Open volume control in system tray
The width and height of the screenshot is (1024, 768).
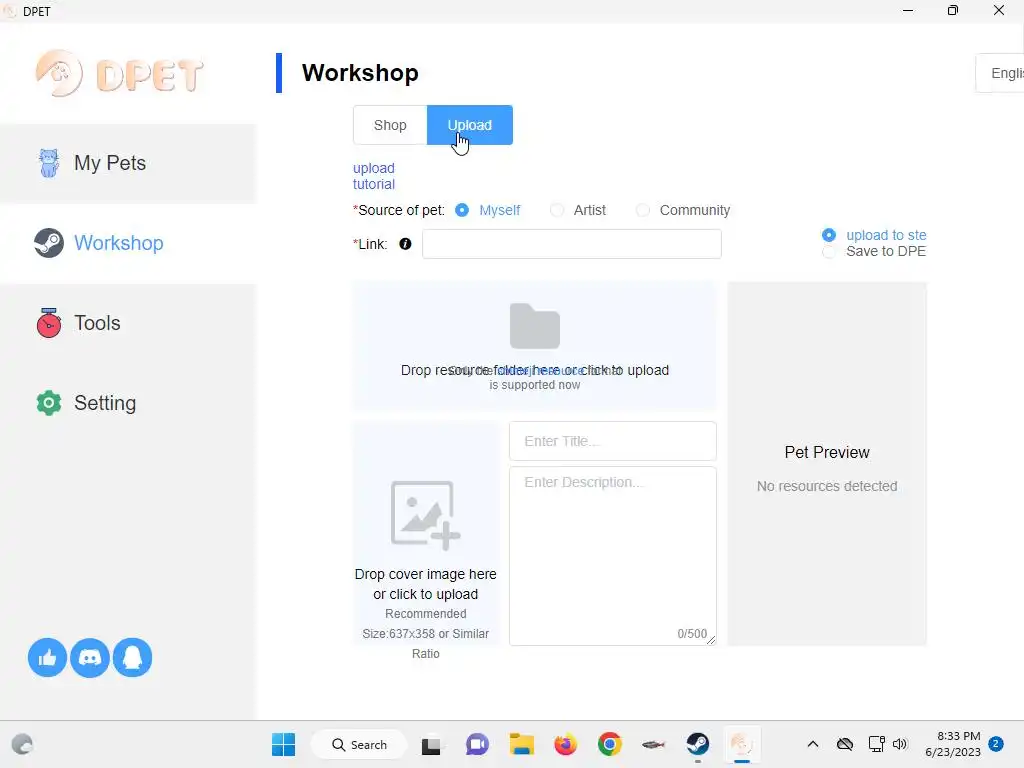[900, 744]
